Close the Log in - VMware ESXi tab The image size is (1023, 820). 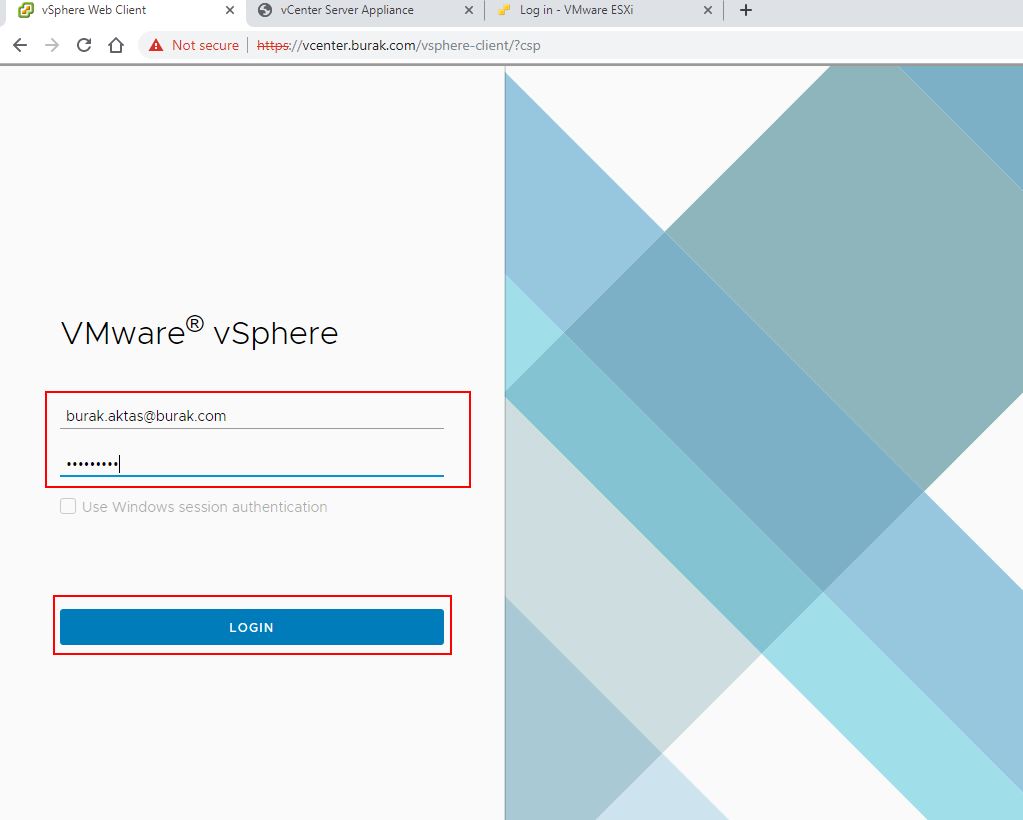click(x=708, y=10)
